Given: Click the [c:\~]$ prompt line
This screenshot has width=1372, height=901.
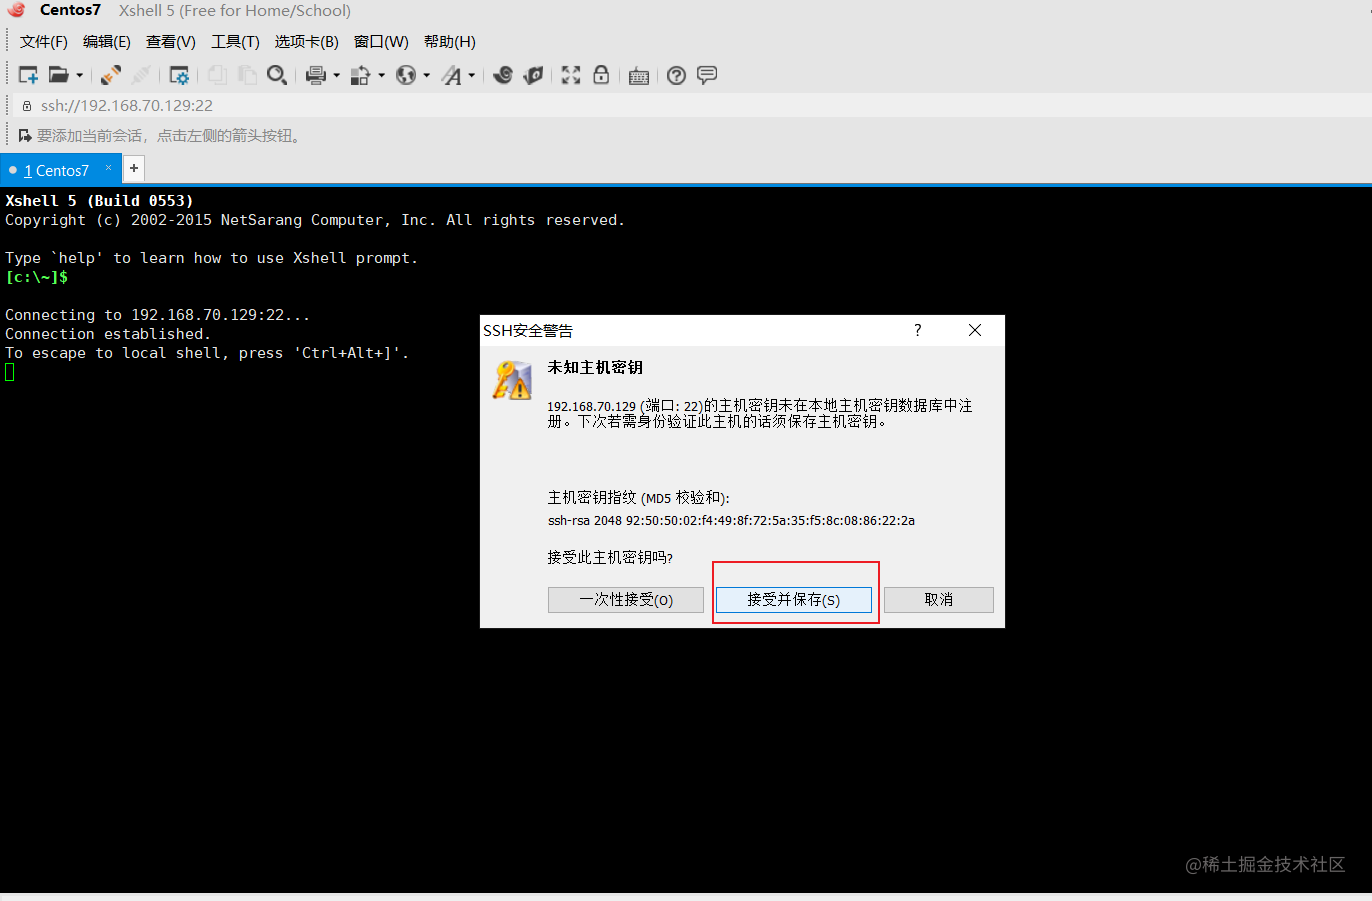Looking at the screenshot, I should point(37,277).
